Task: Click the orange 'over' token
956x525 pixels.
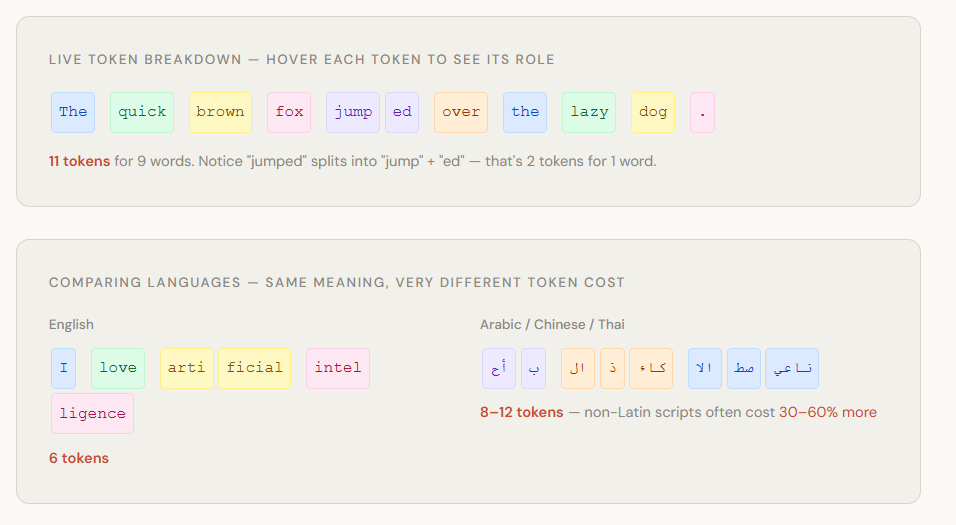Action: [x=461, y=112]
